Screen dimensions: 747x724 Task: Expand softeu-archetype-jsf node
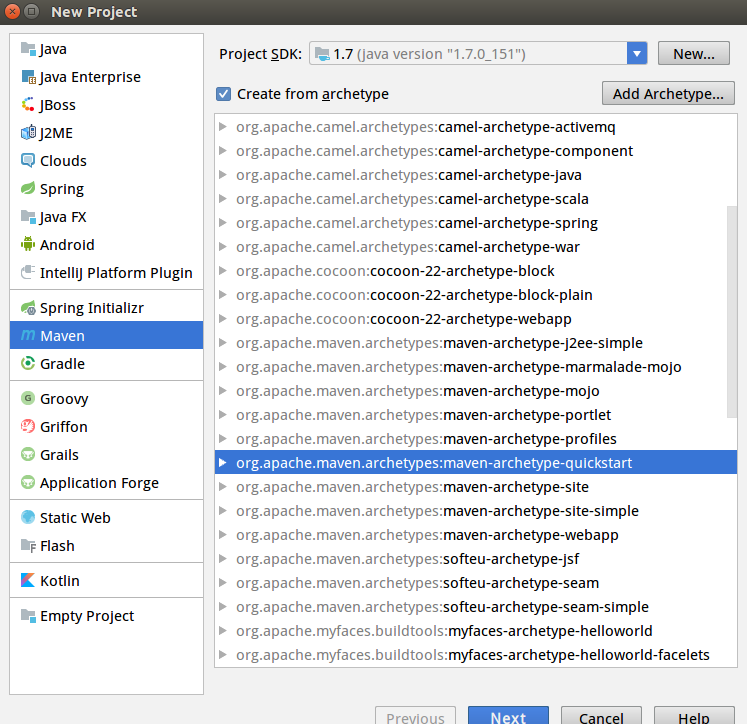pos(222,559)
